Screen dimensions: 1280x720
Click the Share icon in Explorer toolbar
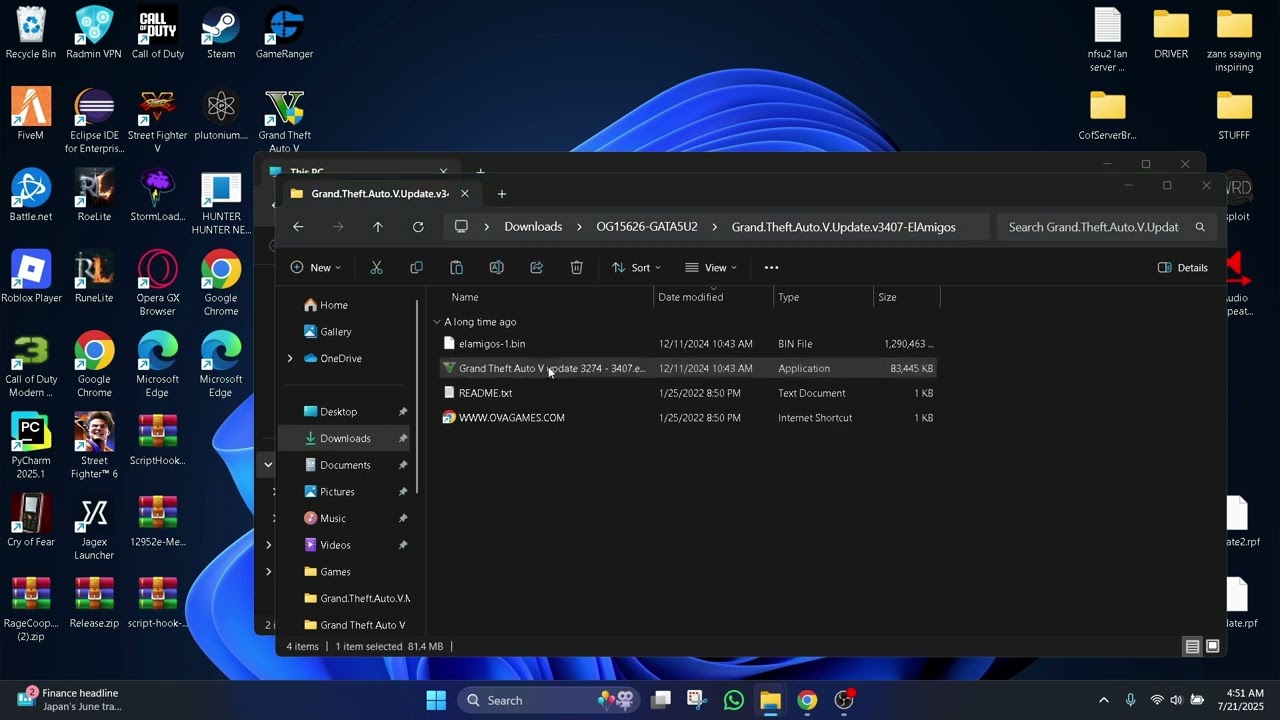point(536,268)
